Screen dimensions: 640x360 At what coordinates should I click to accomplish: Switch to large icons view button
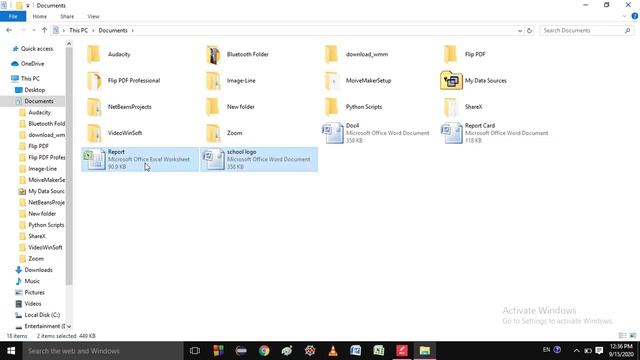pyautogui.click(x=633, y=336)
